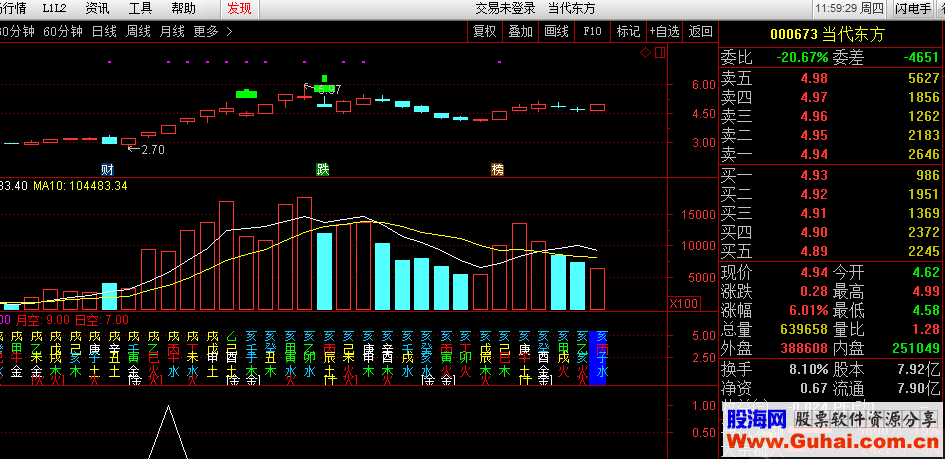
Task: Click the 日空: 7.00 indicator label
Action: [x=102, y=320]
